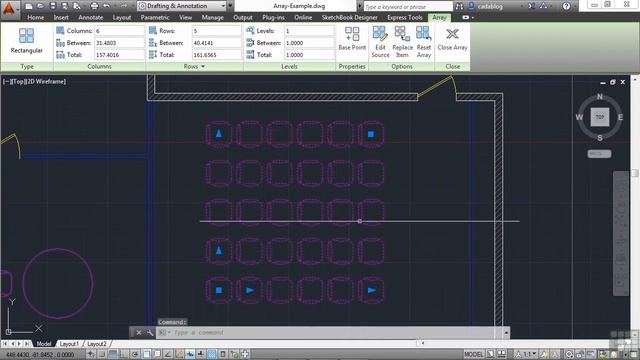
Task: Click the Quick View Drawings status bar icon
Action: [x=502, y=354]
